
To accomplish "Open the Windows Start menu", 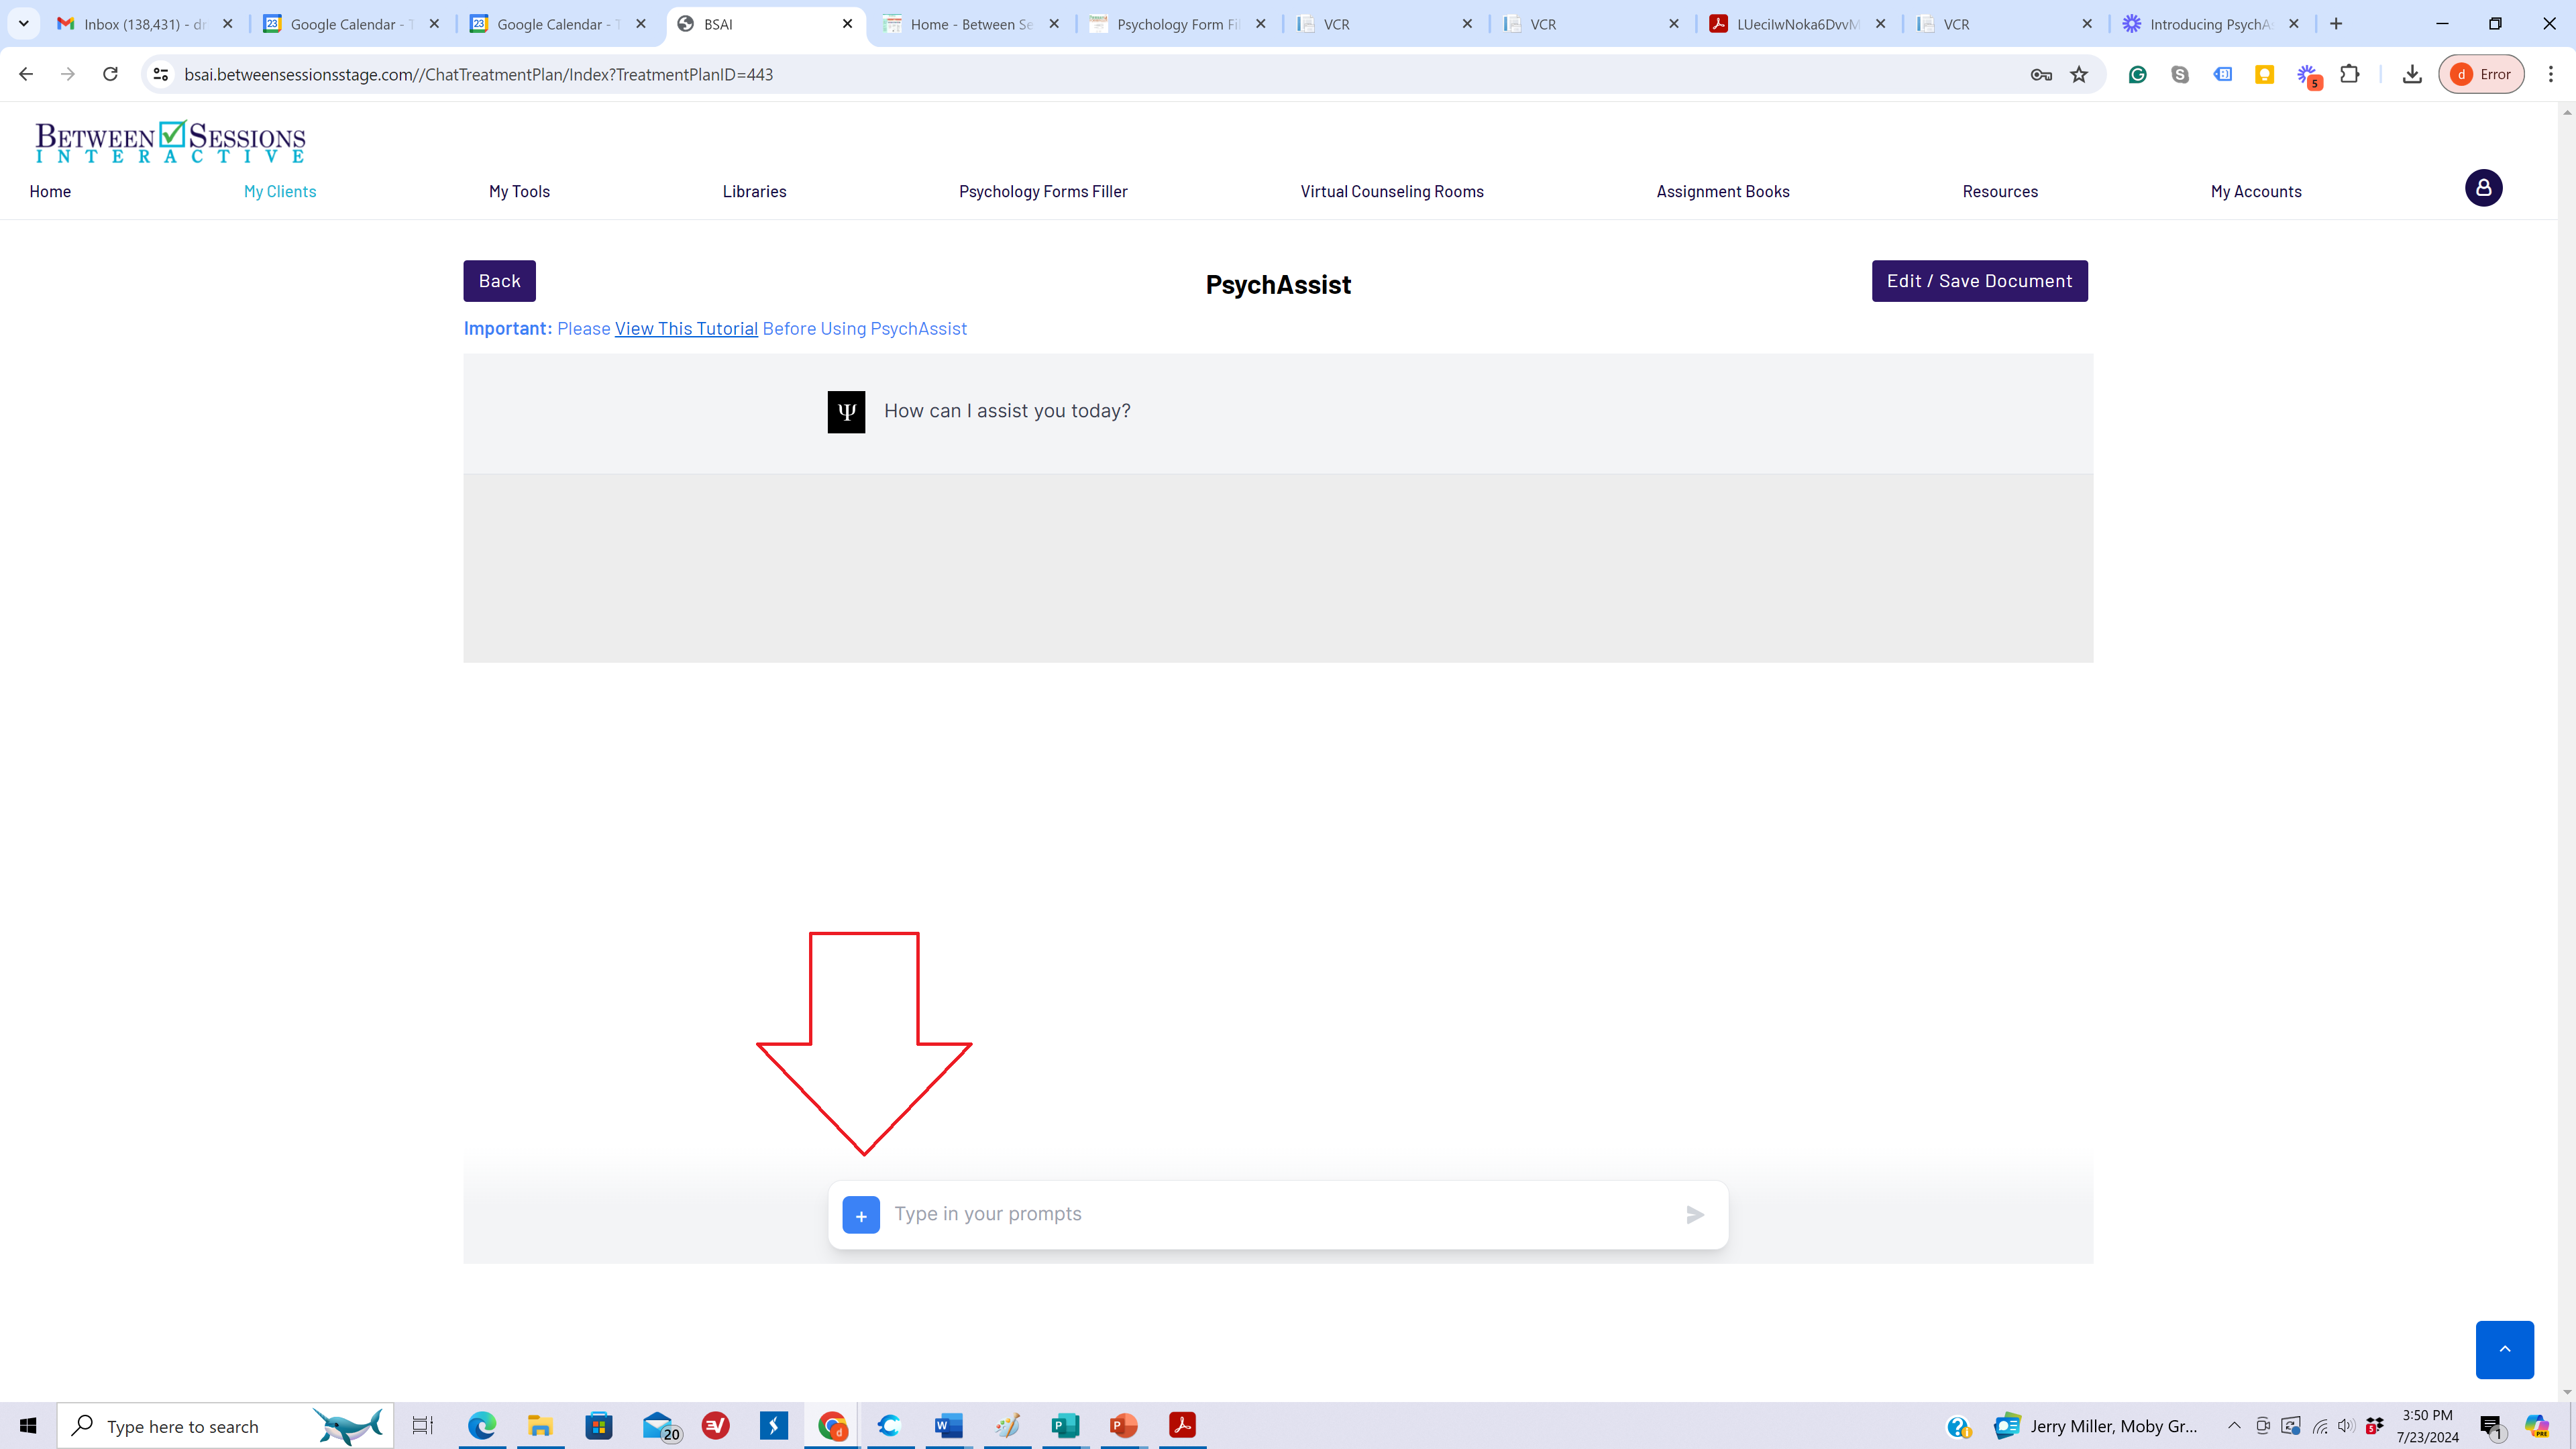I will point(28,1426).
